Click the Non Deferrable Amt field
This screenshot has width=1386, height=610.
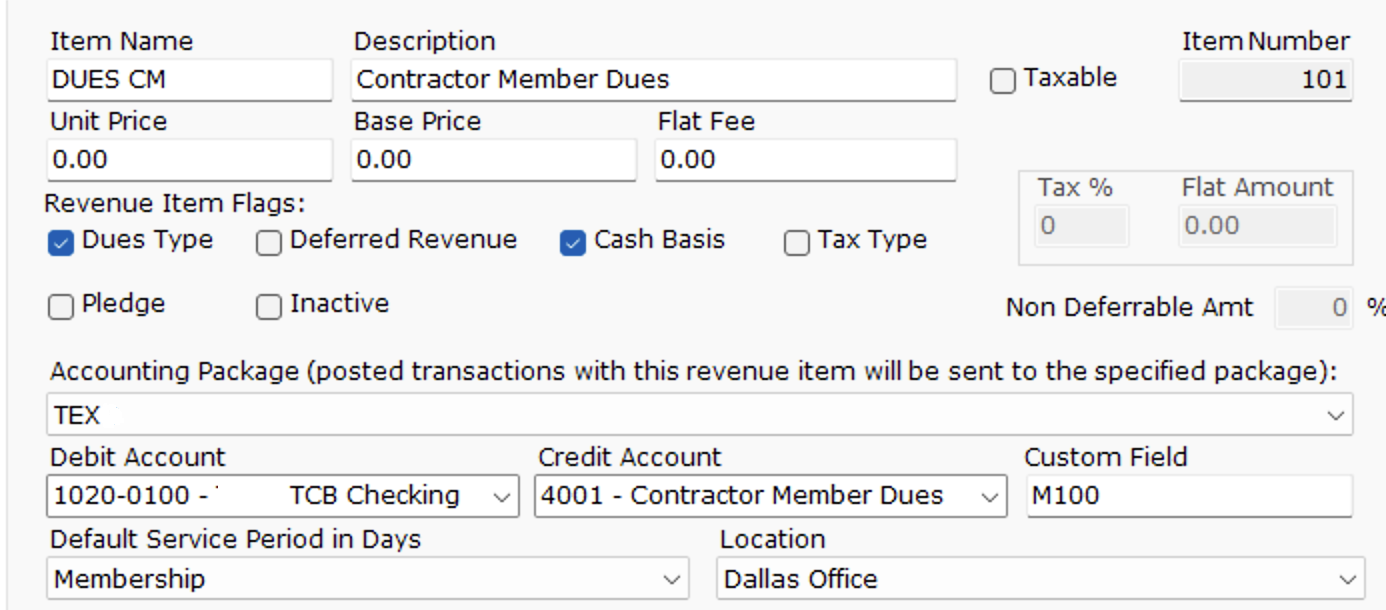[1316, 308]
